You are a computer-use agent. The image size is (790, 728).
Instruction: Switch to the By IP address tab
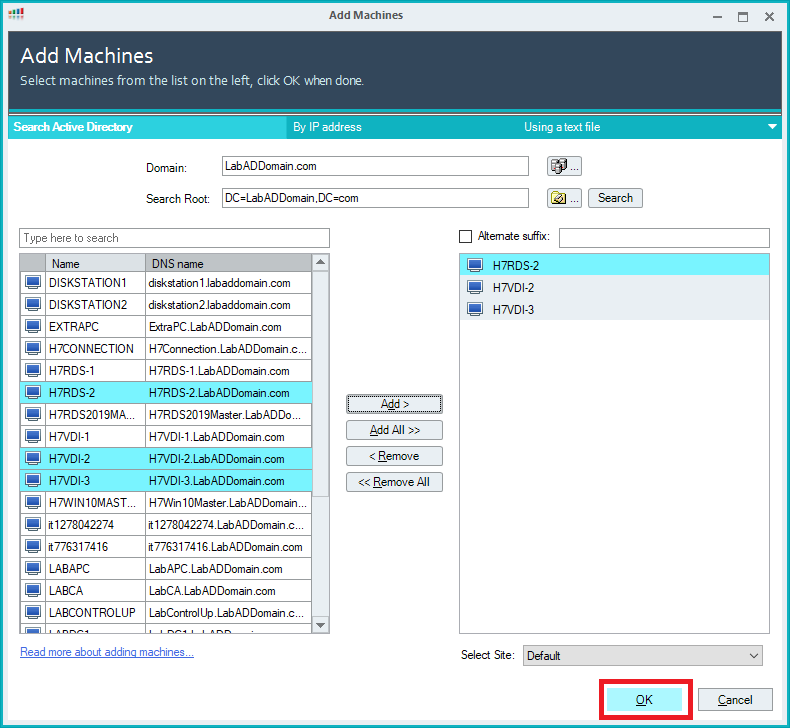point(327,127)
